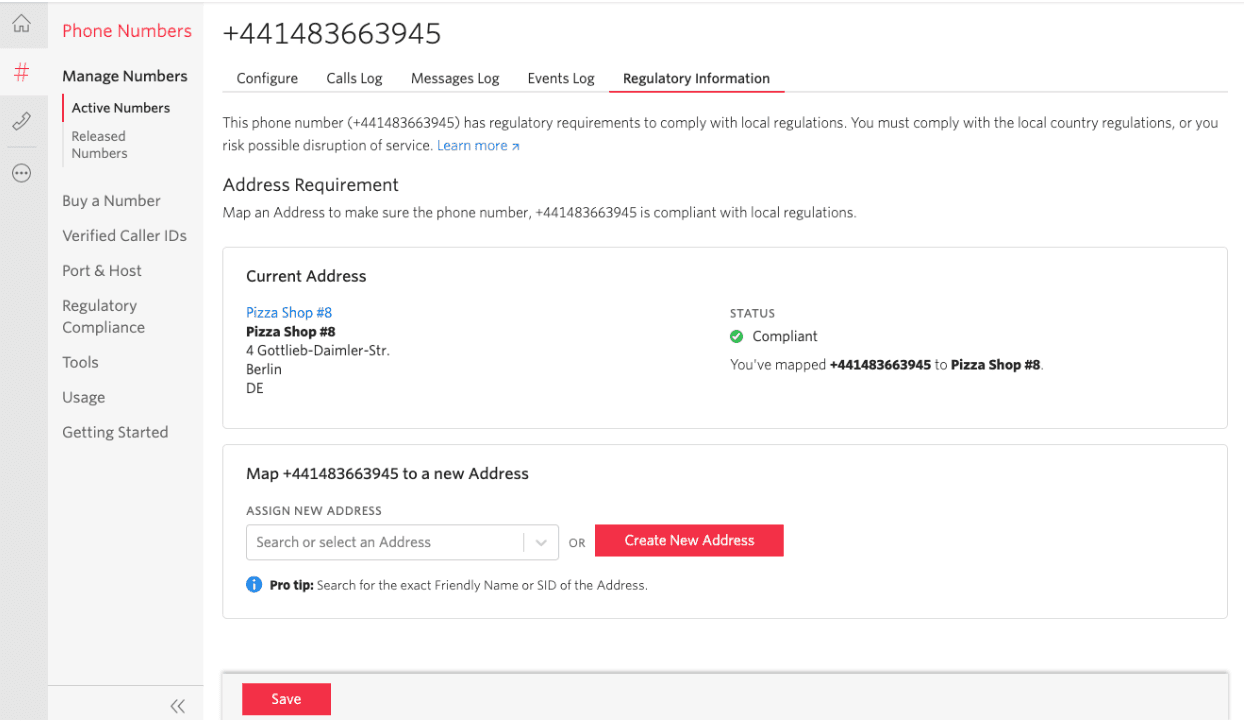Click the green Compliant status checkmark
The height and width of the screenshot is (724, 1244).
tap(737, 337)
